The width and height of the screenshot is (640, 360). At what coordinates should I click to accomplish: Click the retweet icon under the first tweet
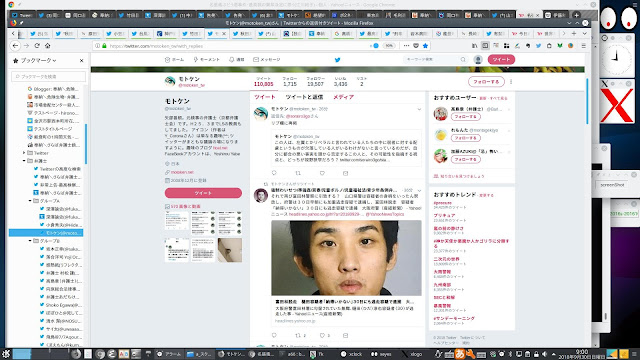[x=298, y=173]
